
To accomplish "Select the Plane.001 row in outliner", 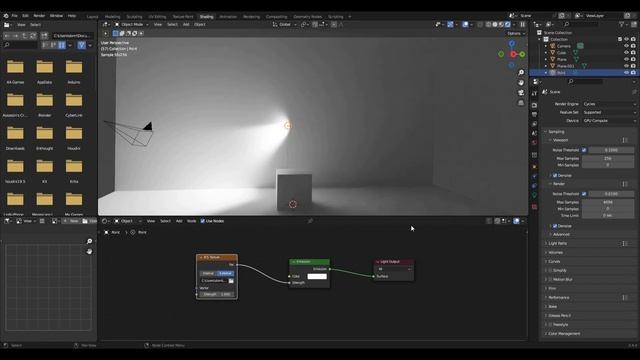I will (583, 66).
